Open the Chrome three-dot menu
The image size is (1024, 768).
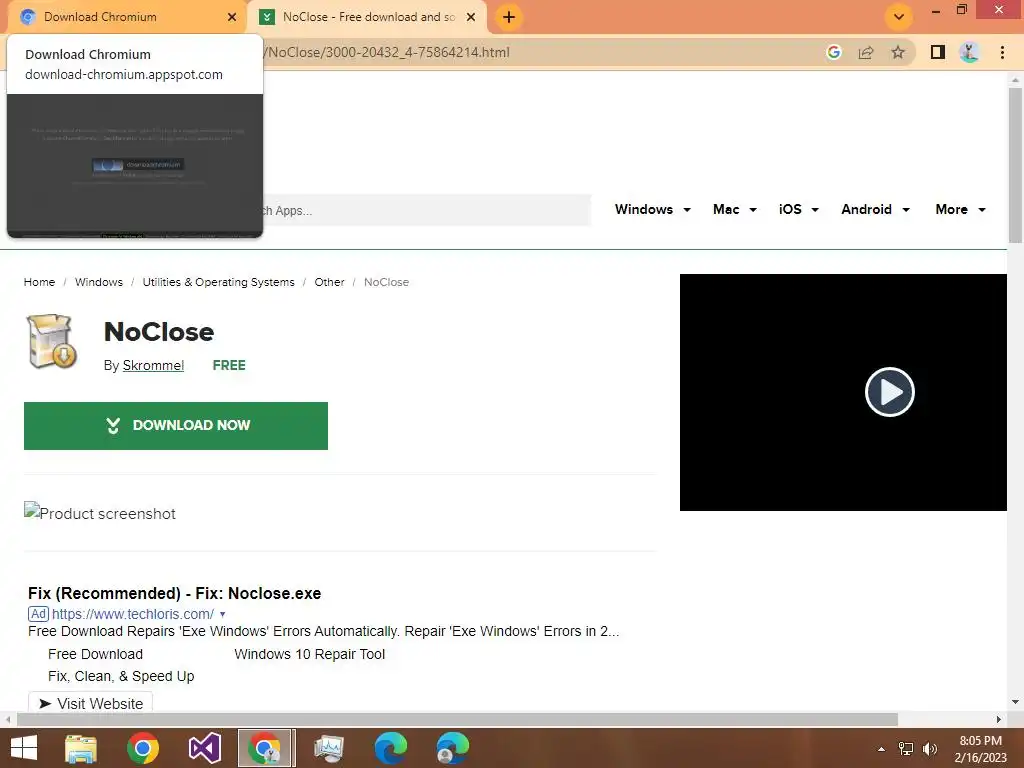tap(1002, 52)
